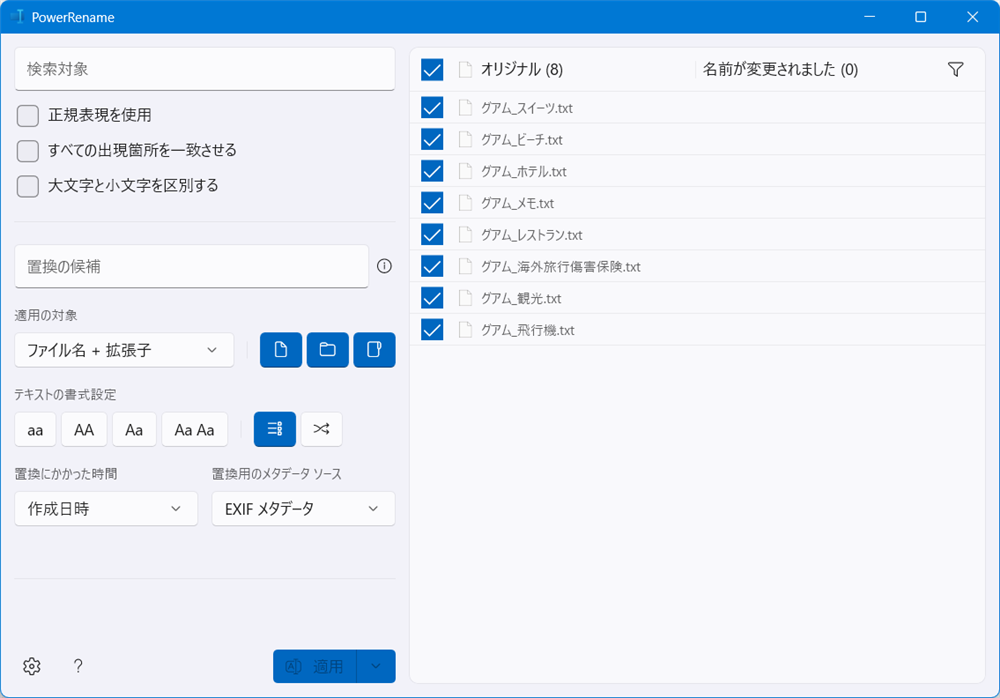This screenshot has width=1000, height=698.
Task: Click the include files icon
Action: click(x=280, y=350)
